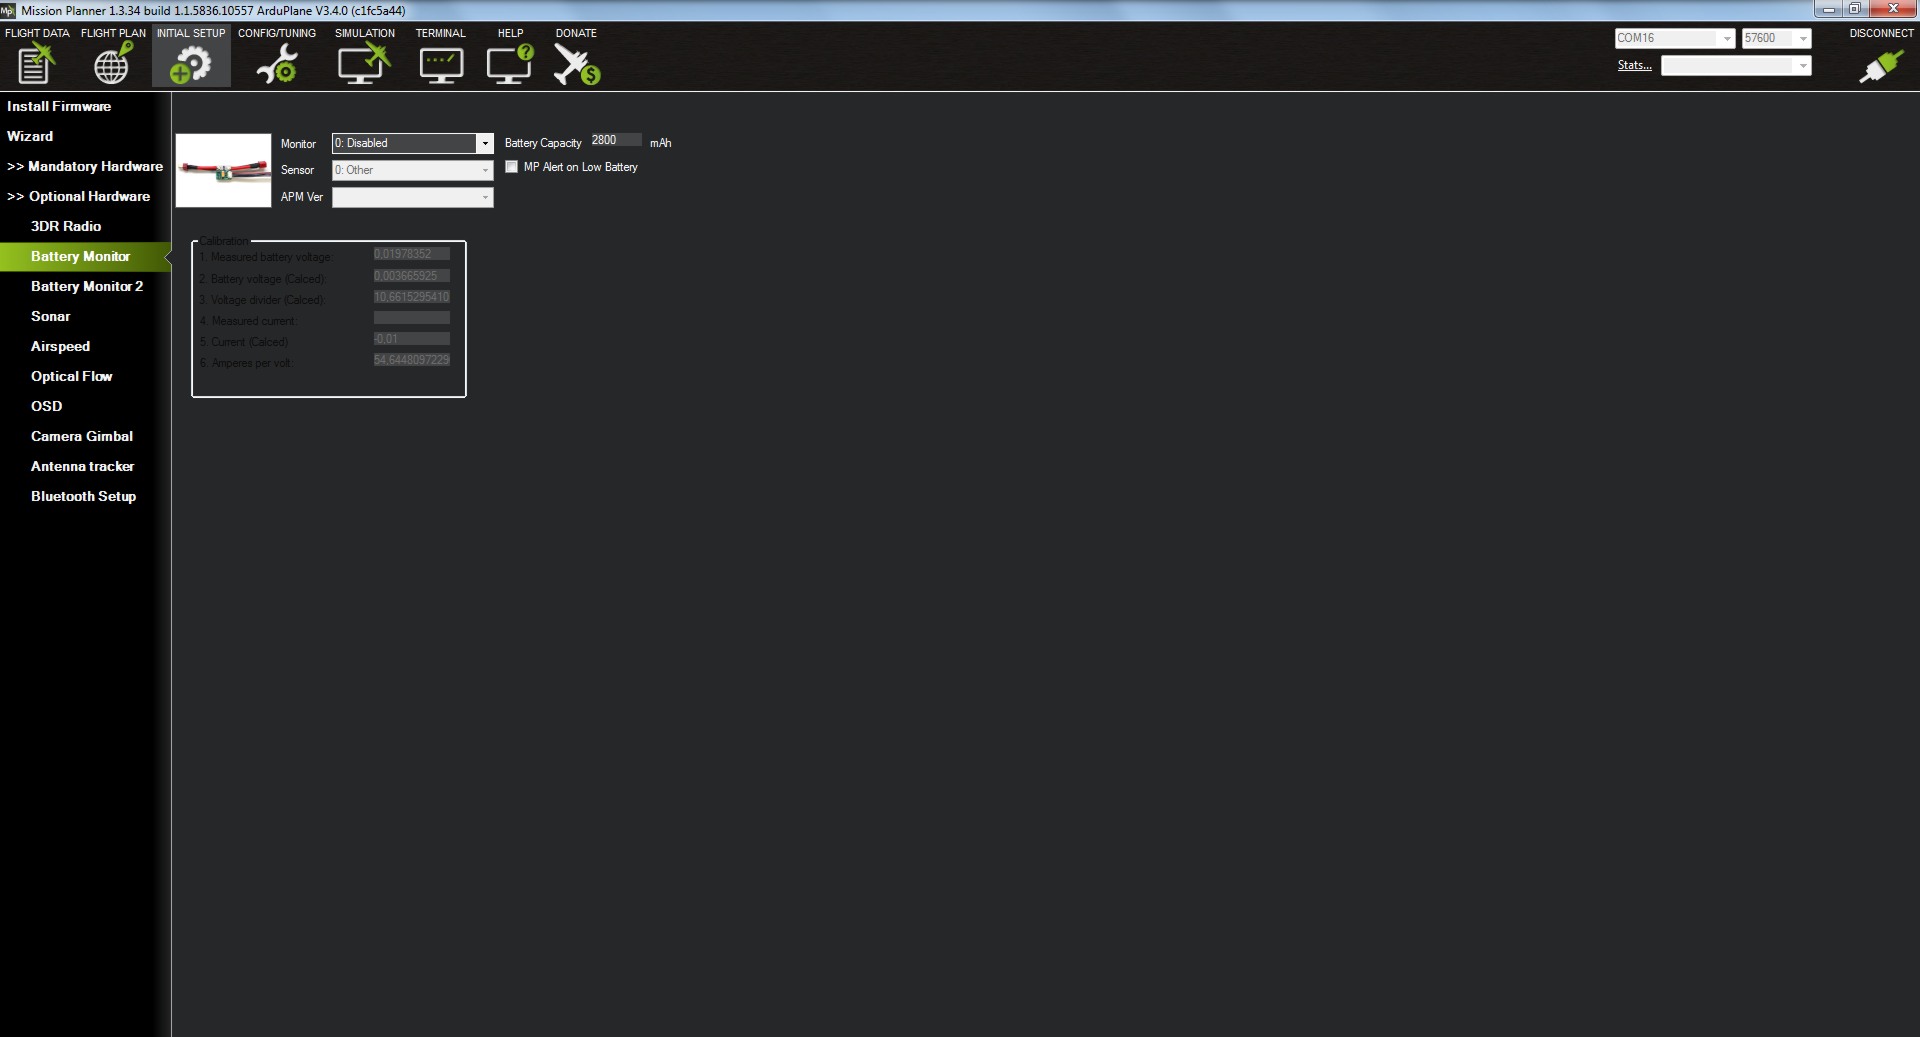Expand the Mandatory Hardware section
This screenshot has width=1920, height=1037.
[x=85, y=166]
